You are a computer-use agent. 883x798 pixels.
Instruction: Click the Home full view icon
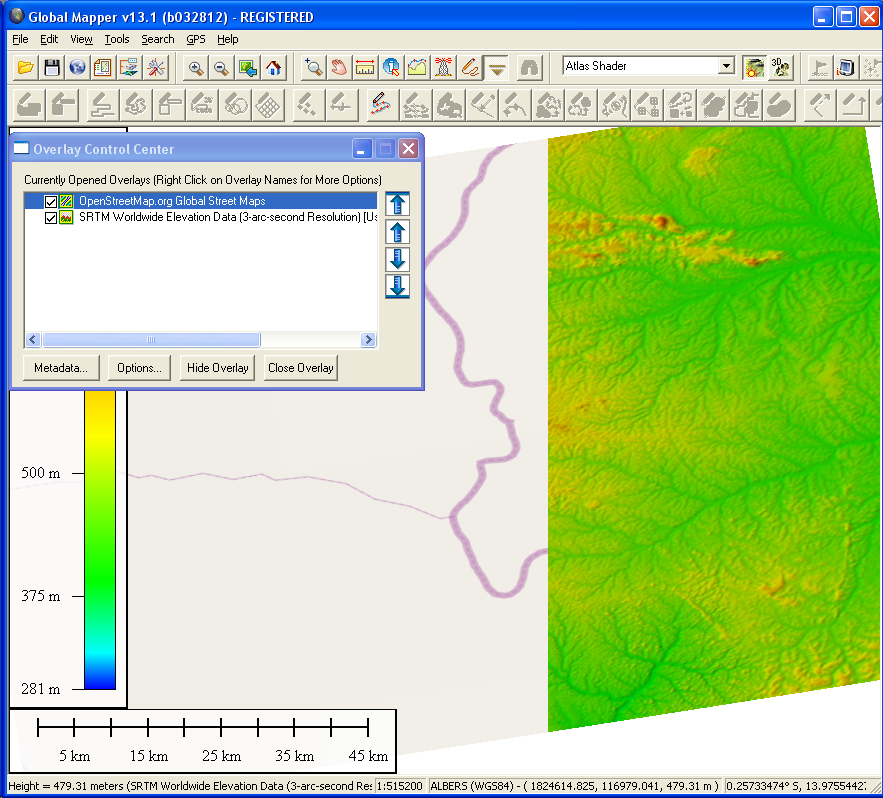tap(273, 68)
